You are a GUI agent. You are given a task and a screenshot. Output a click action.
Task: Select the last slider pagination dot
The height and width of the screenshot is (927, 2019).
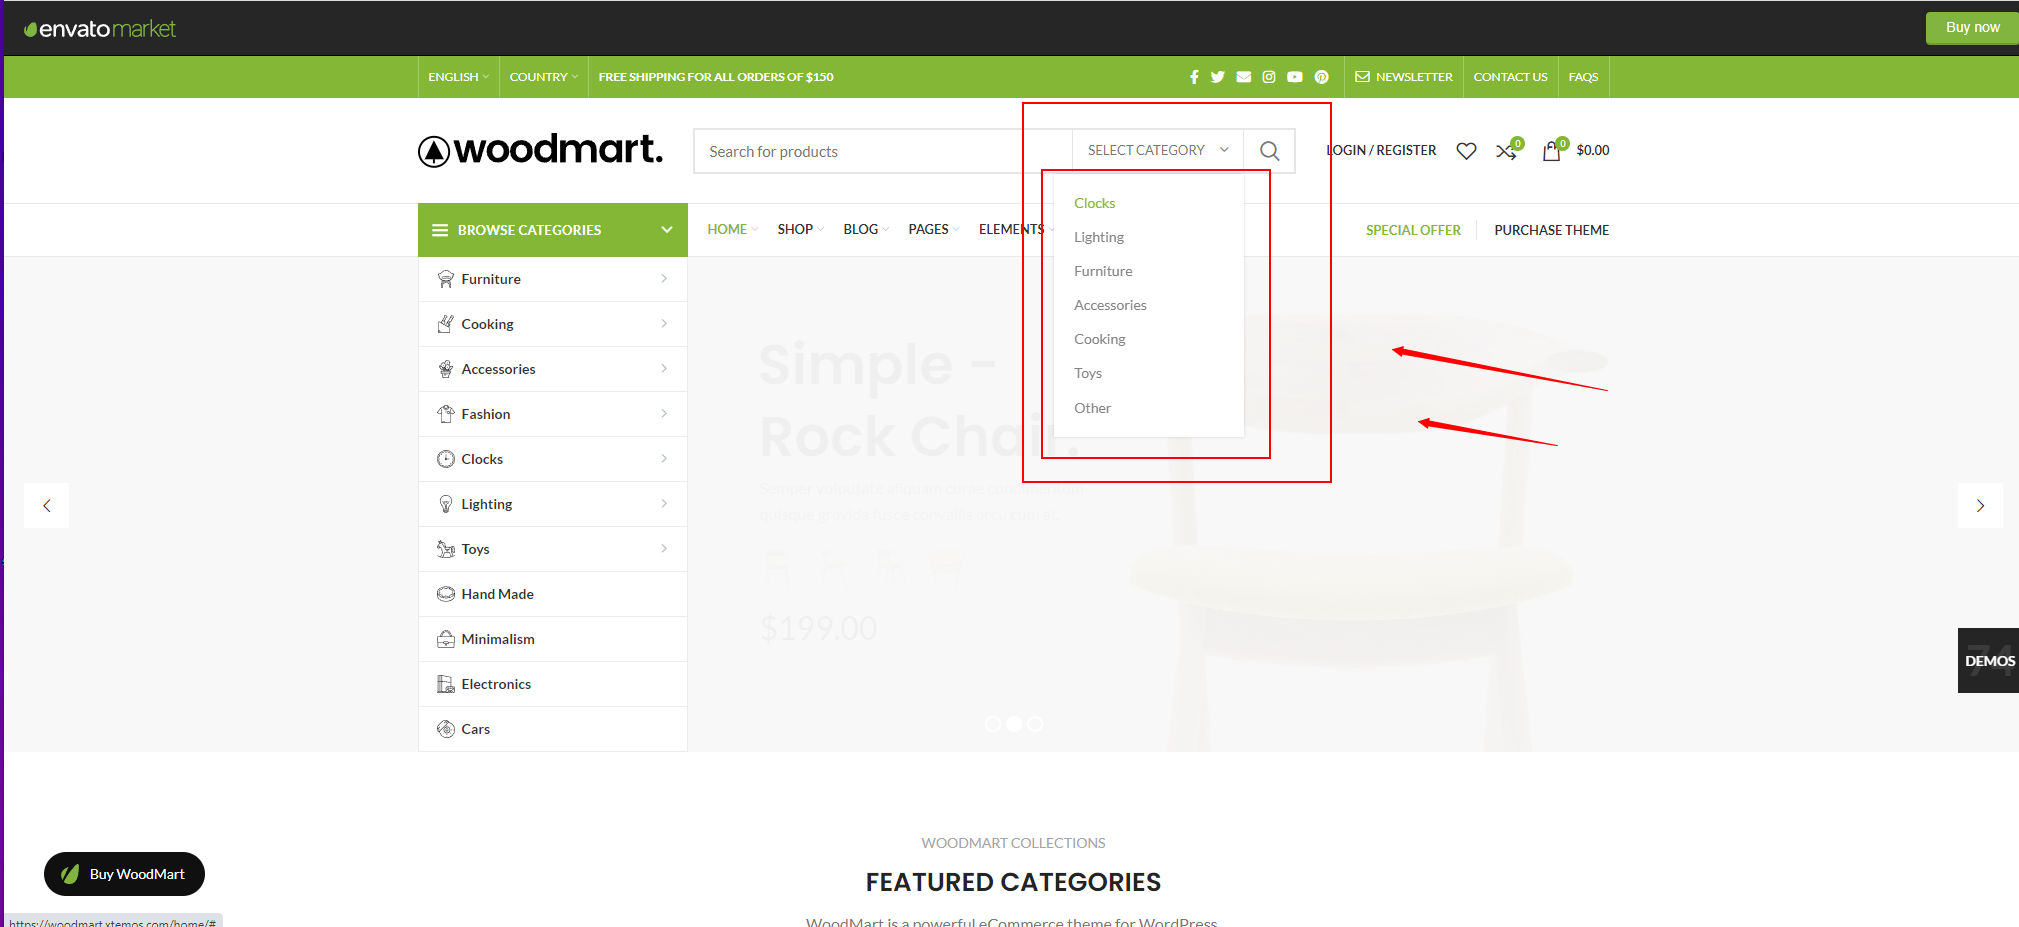click(1035, 724)
